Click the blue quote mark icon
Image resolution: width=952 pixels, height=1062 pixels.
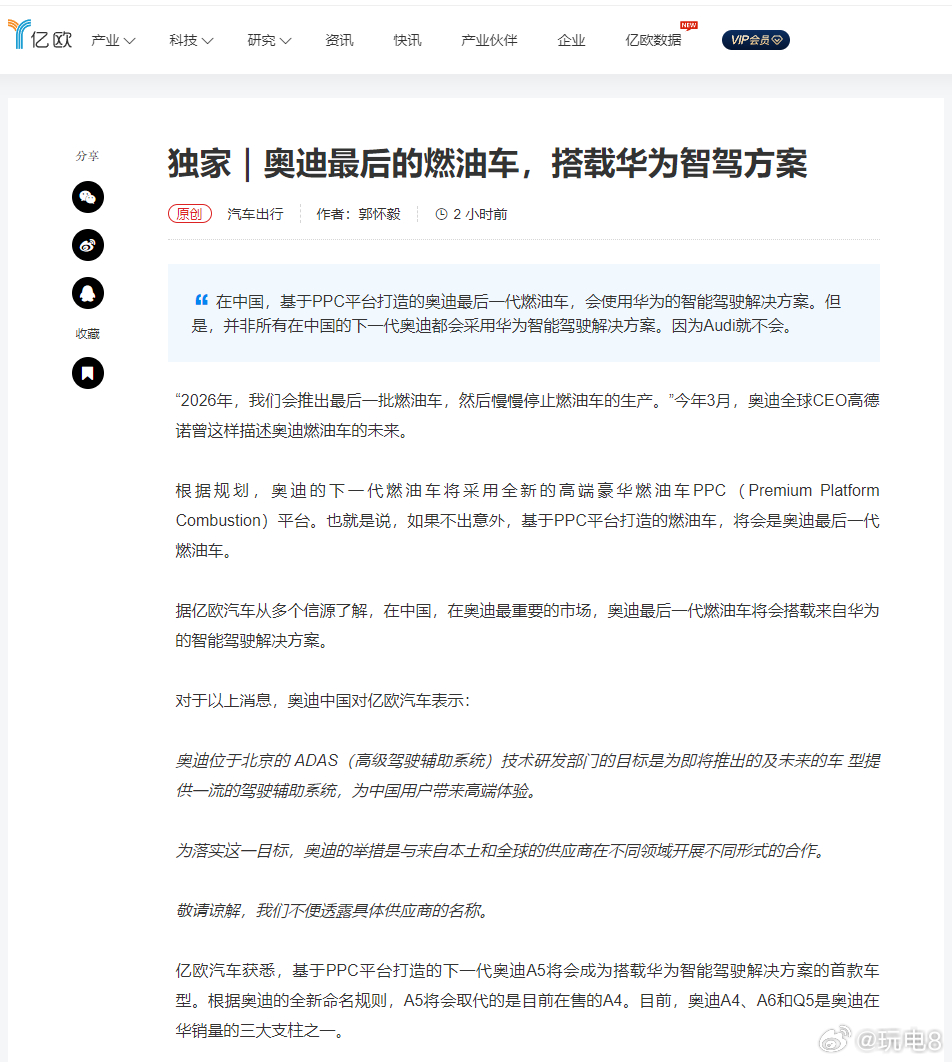[201, 299]
